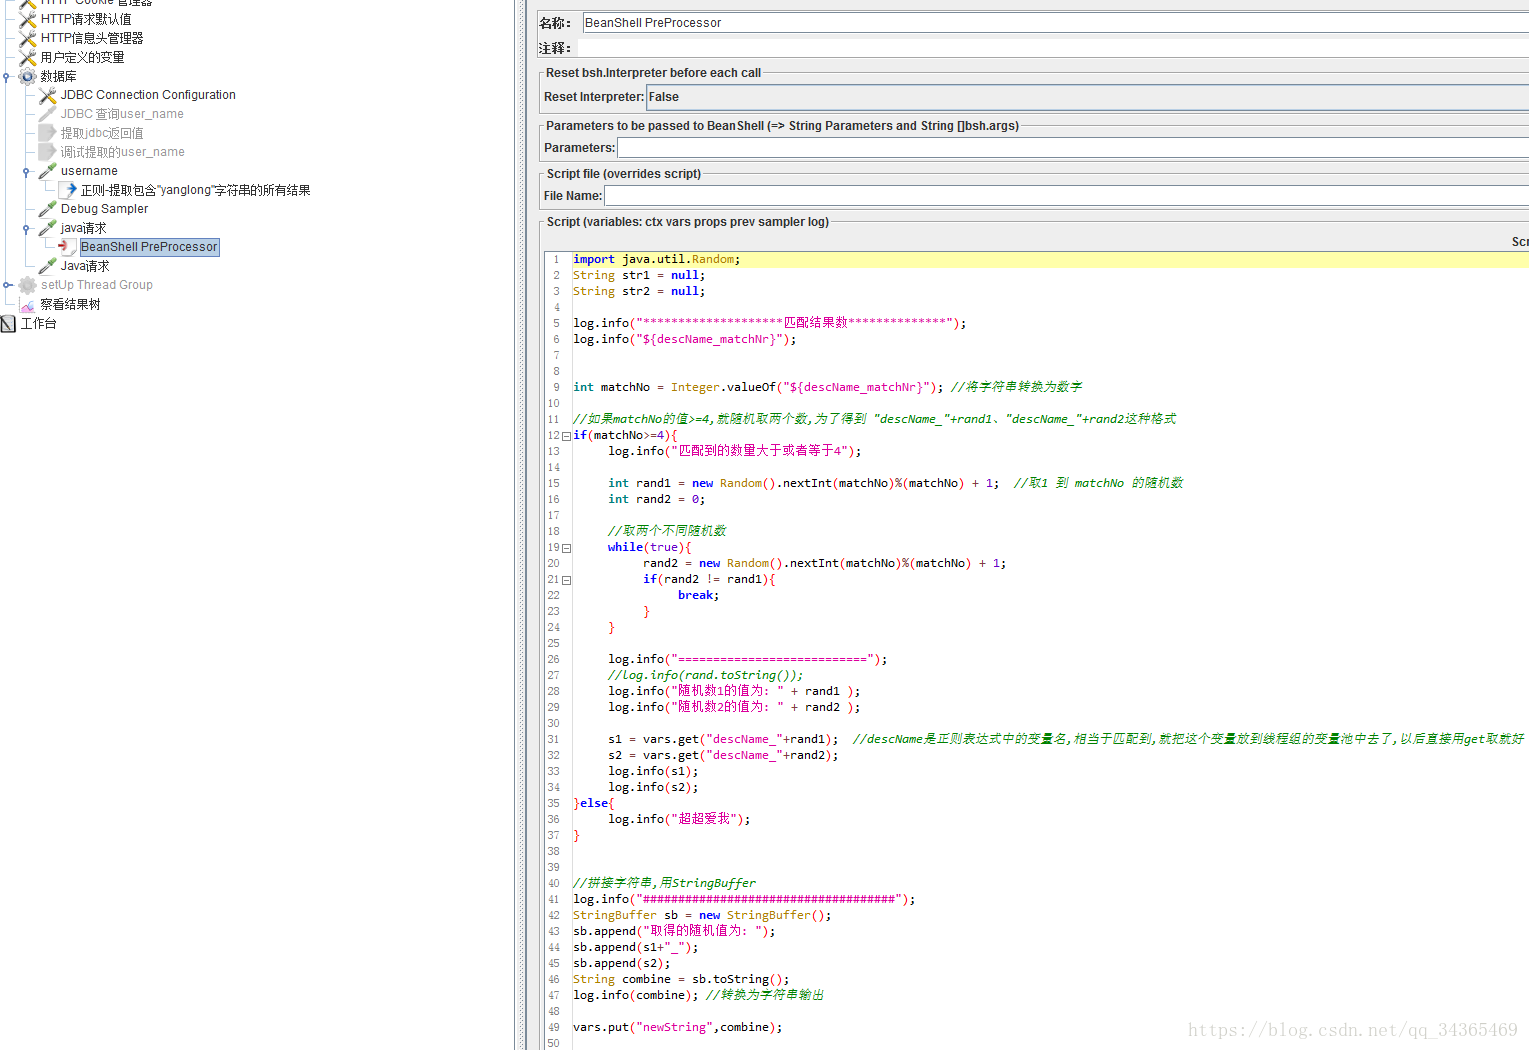Click the '//拼接字符串,用StringBuffer' comment line
1529x1050 pixels.
[665, 884]
